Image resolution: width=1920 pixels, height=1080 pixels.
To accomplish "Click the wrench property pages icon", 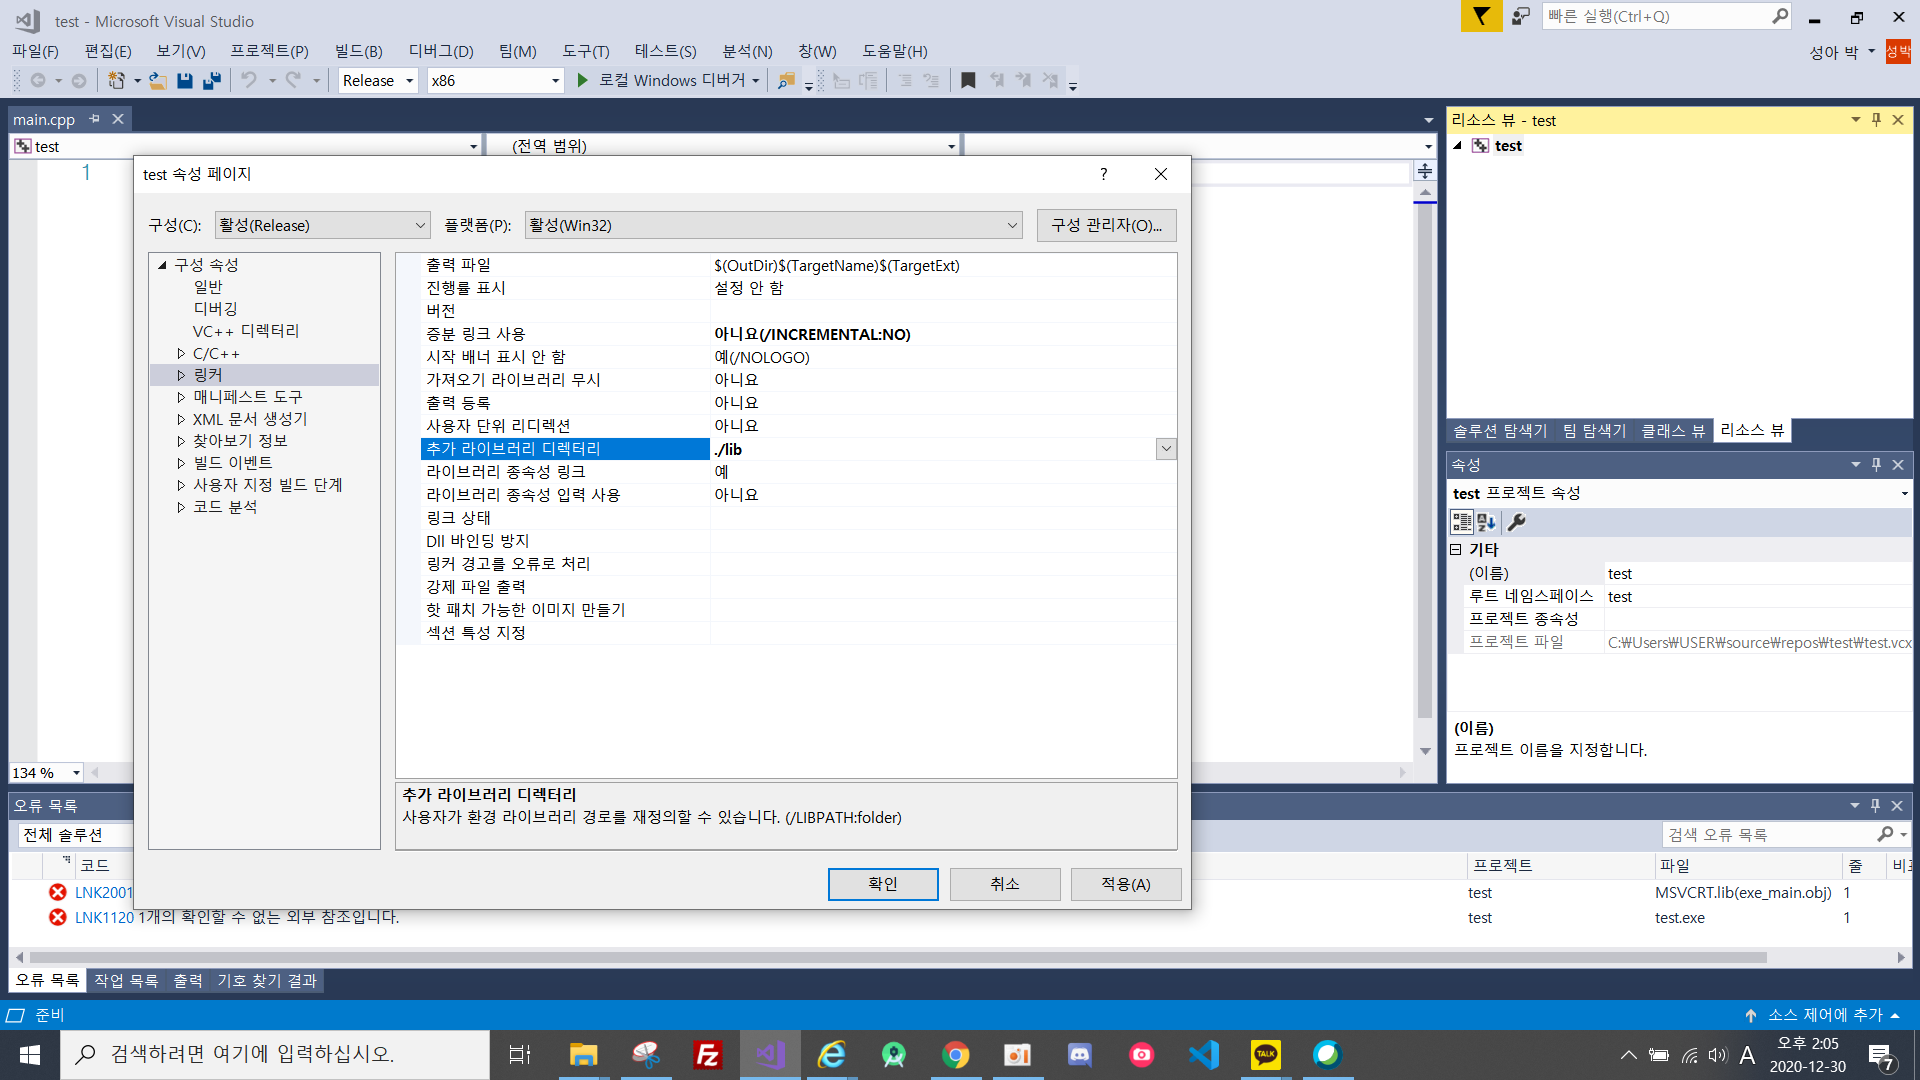I will pos(1516,522).
